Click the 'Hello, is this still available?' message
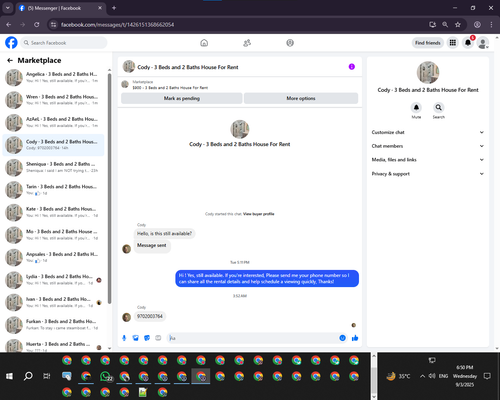The width and height of the screenshot is (500, 400). coord(165,233)
